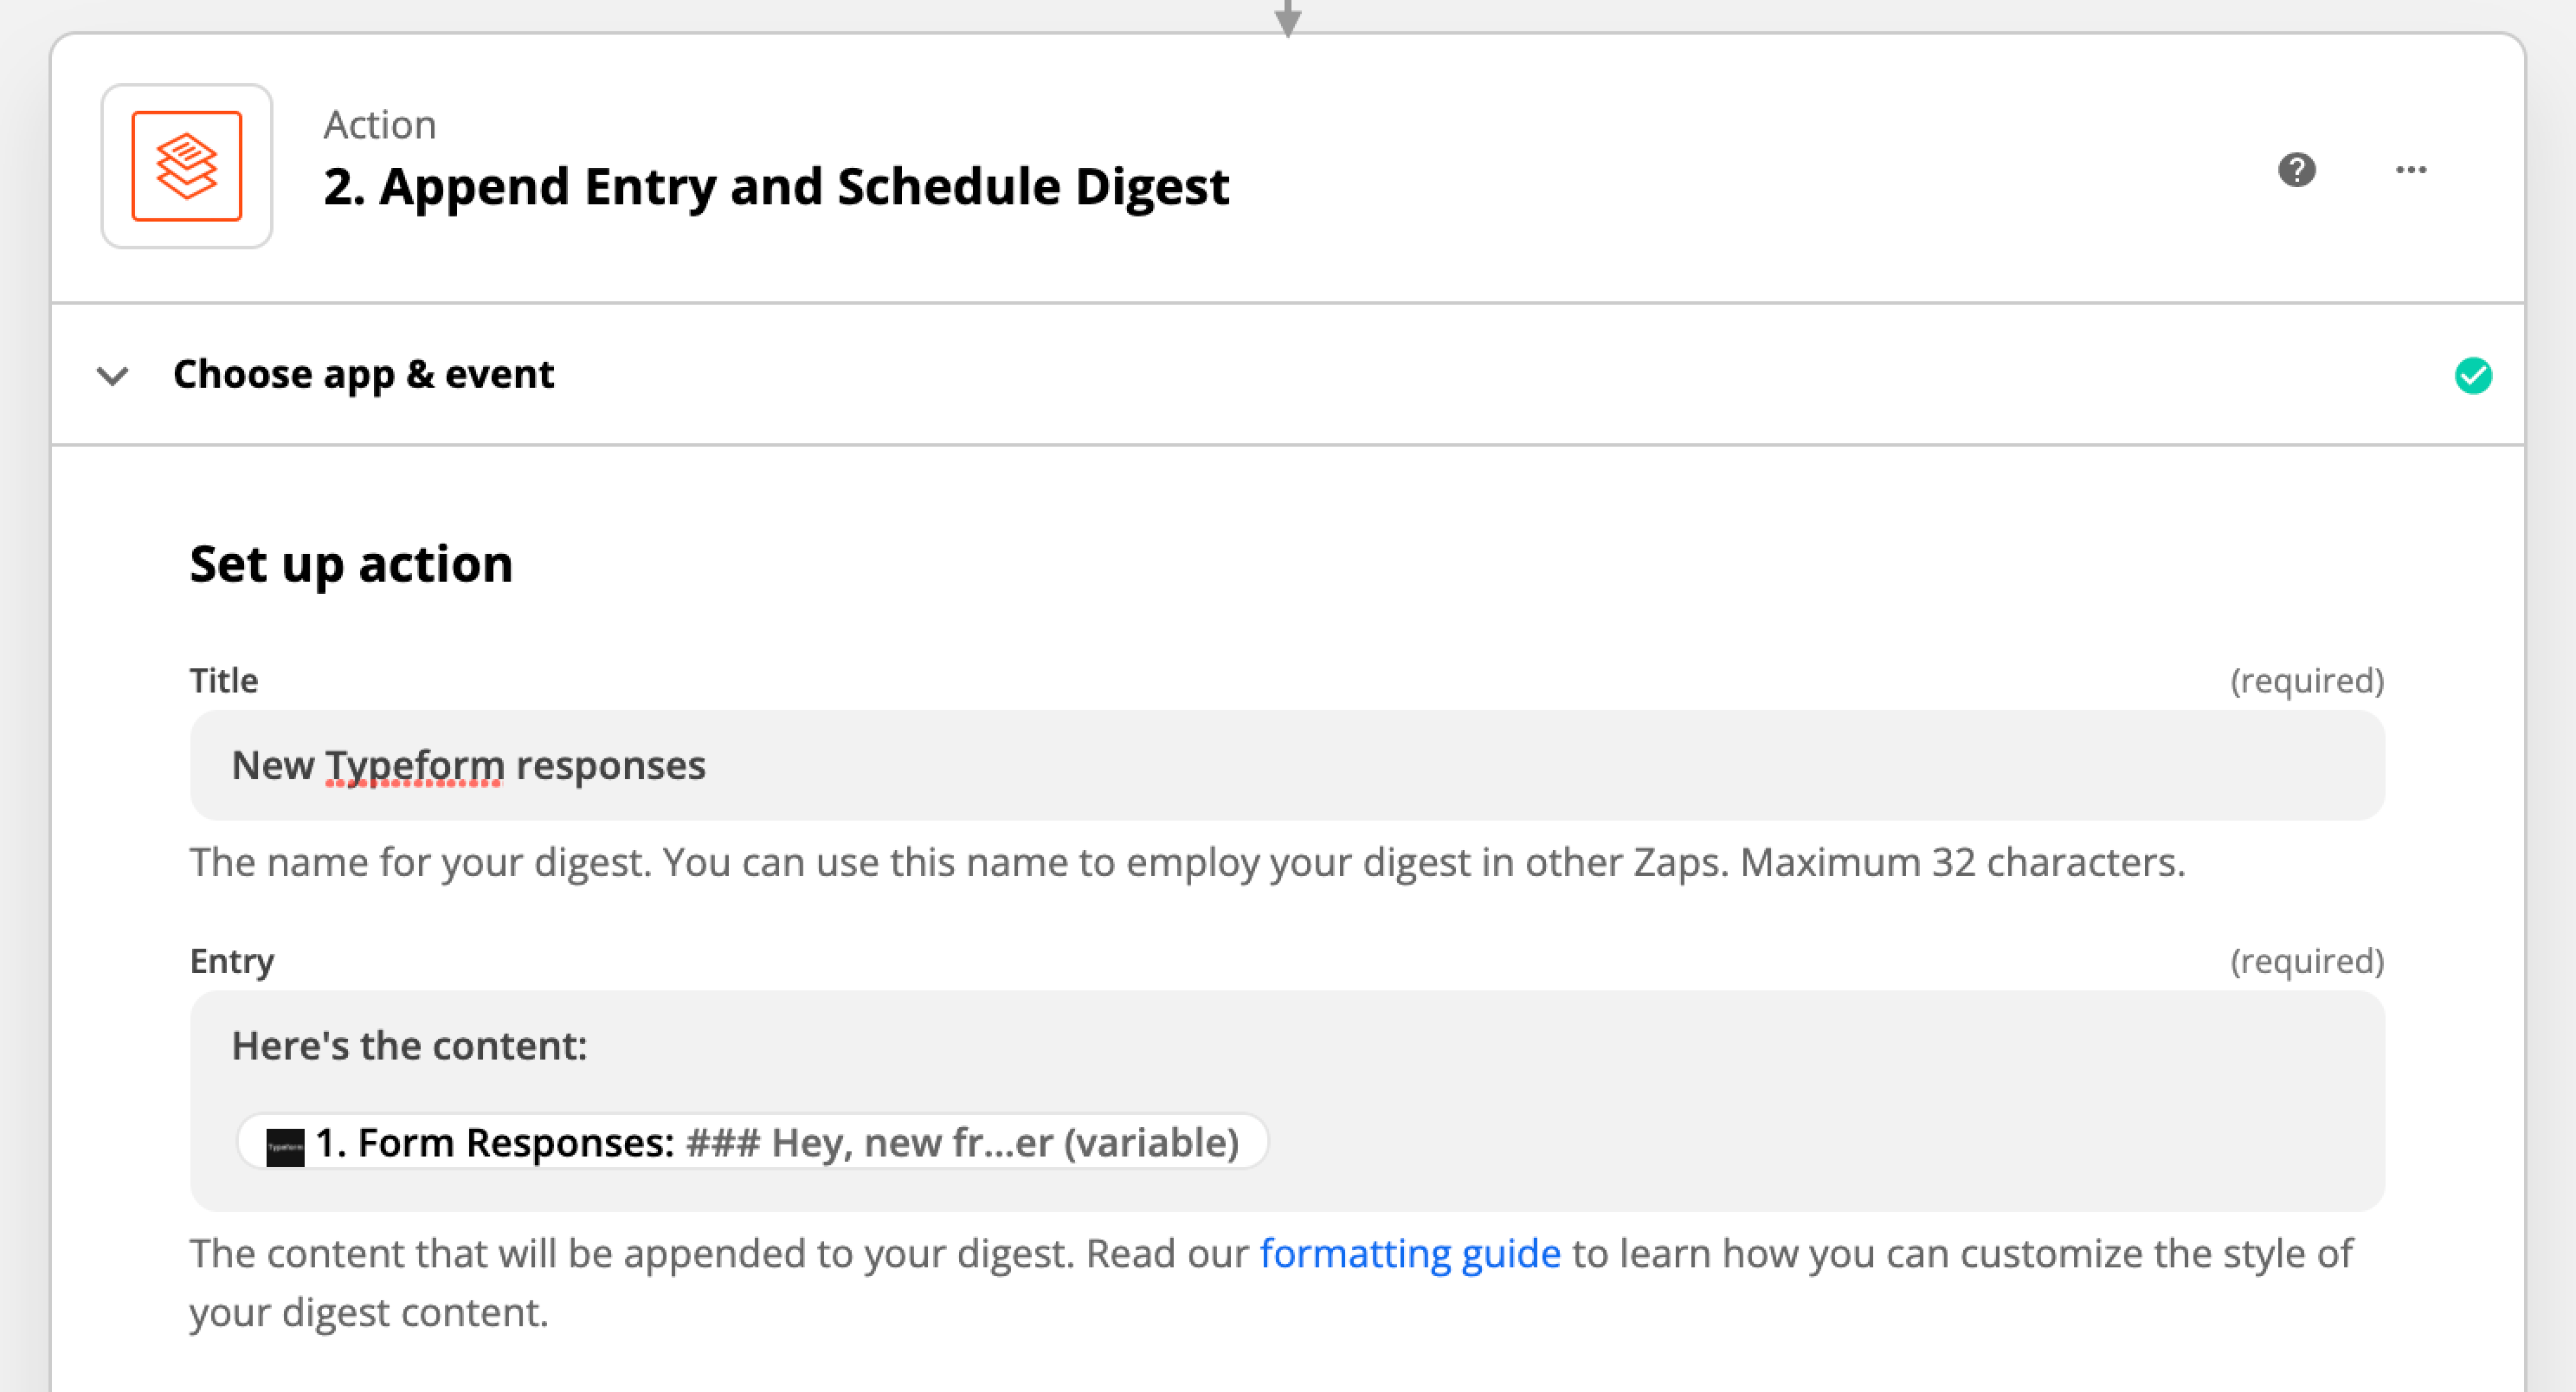Select the Form Responses variable pill
Screen dimensions: 2576x1392
[x=752, y=1142]
